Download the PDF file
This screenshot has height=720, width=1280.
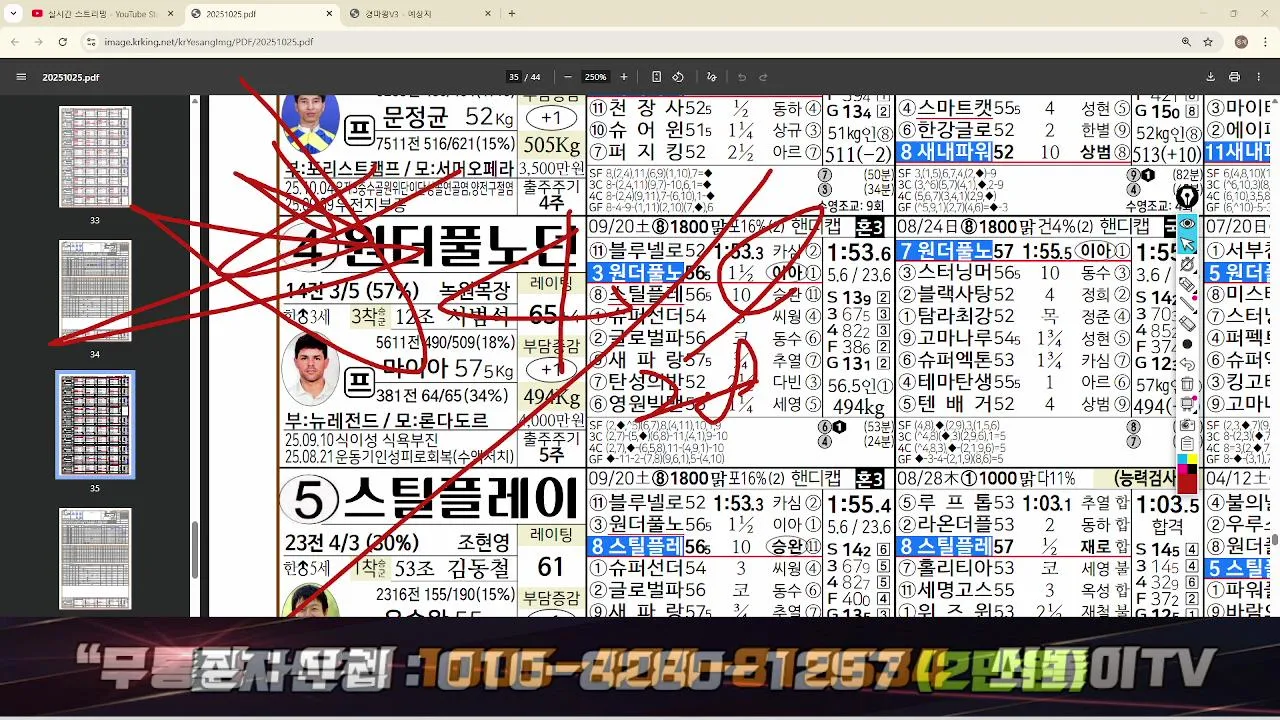point(1211,77)
